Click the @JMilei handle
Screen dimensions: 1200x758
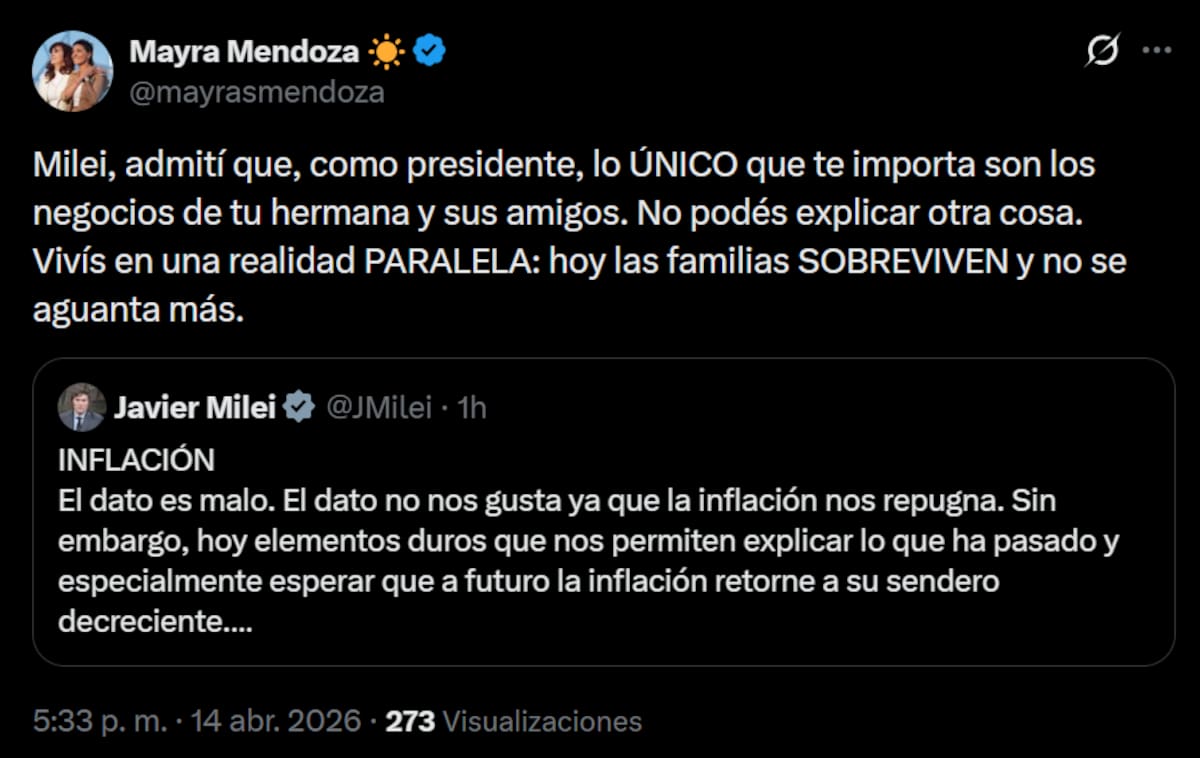point(376,407)
